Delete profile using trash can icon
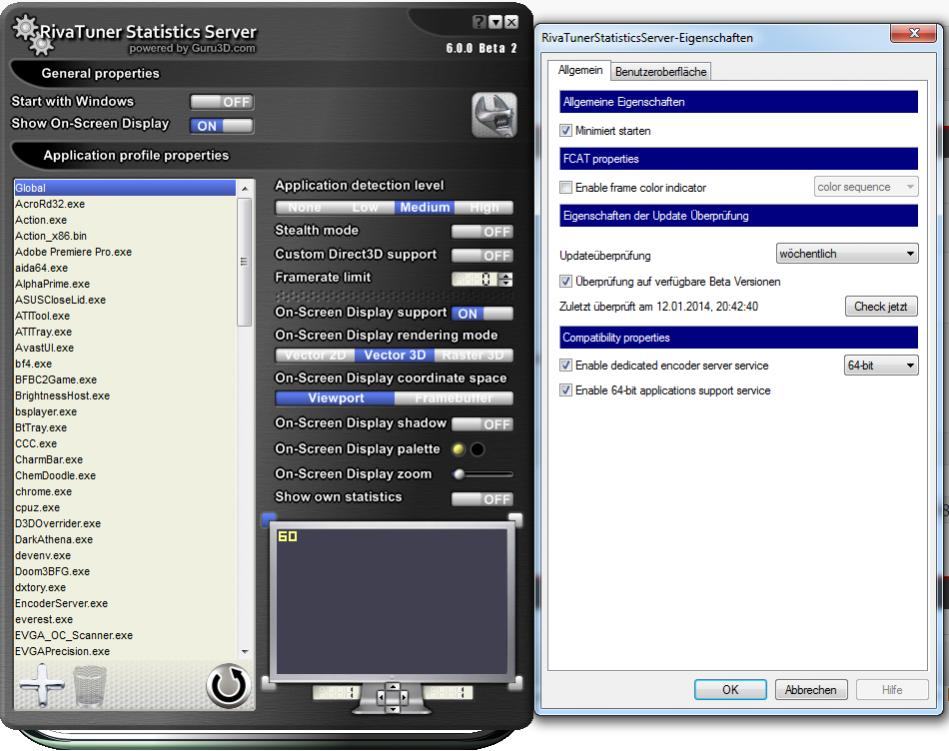 [90, 686]
